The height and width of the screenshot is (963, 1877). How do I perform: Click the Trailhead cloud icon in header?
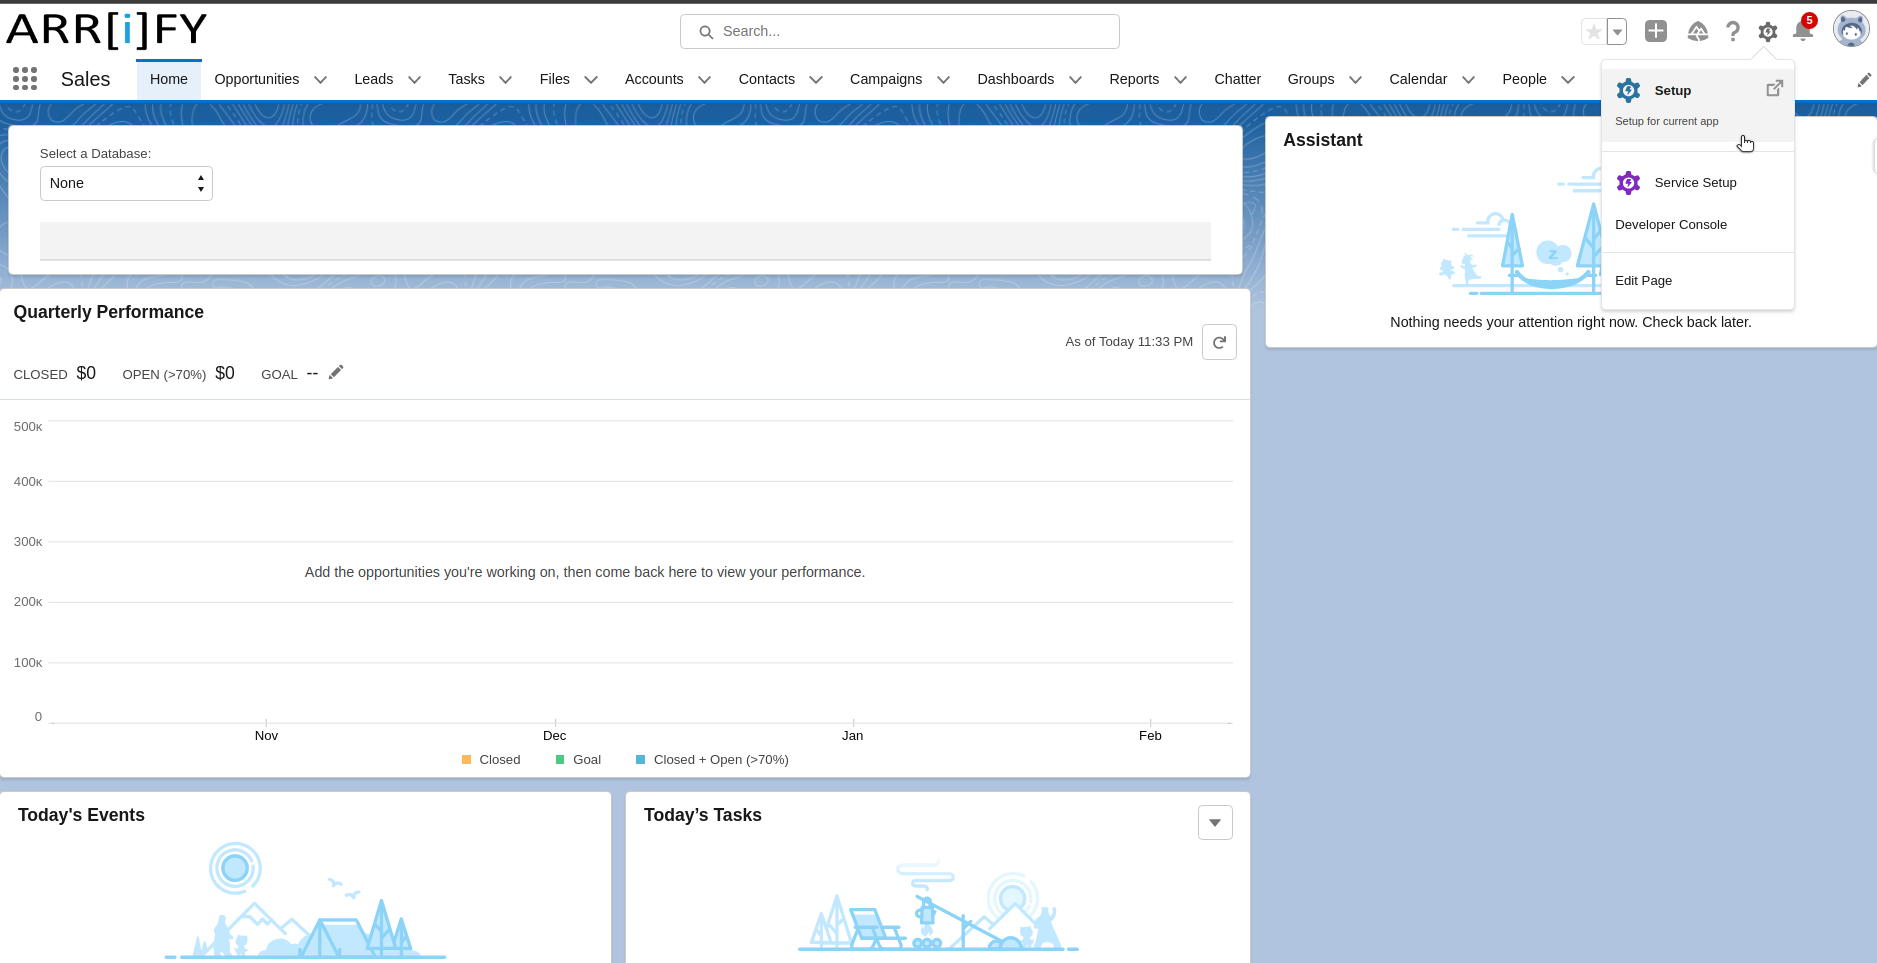pyautogui.click(x=1697, y=31)
